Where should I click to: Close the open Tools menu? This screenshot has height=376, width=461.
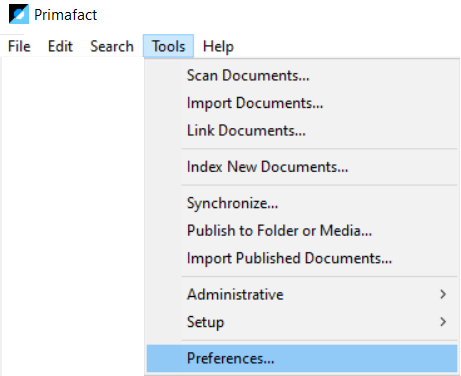coord(168,46)
